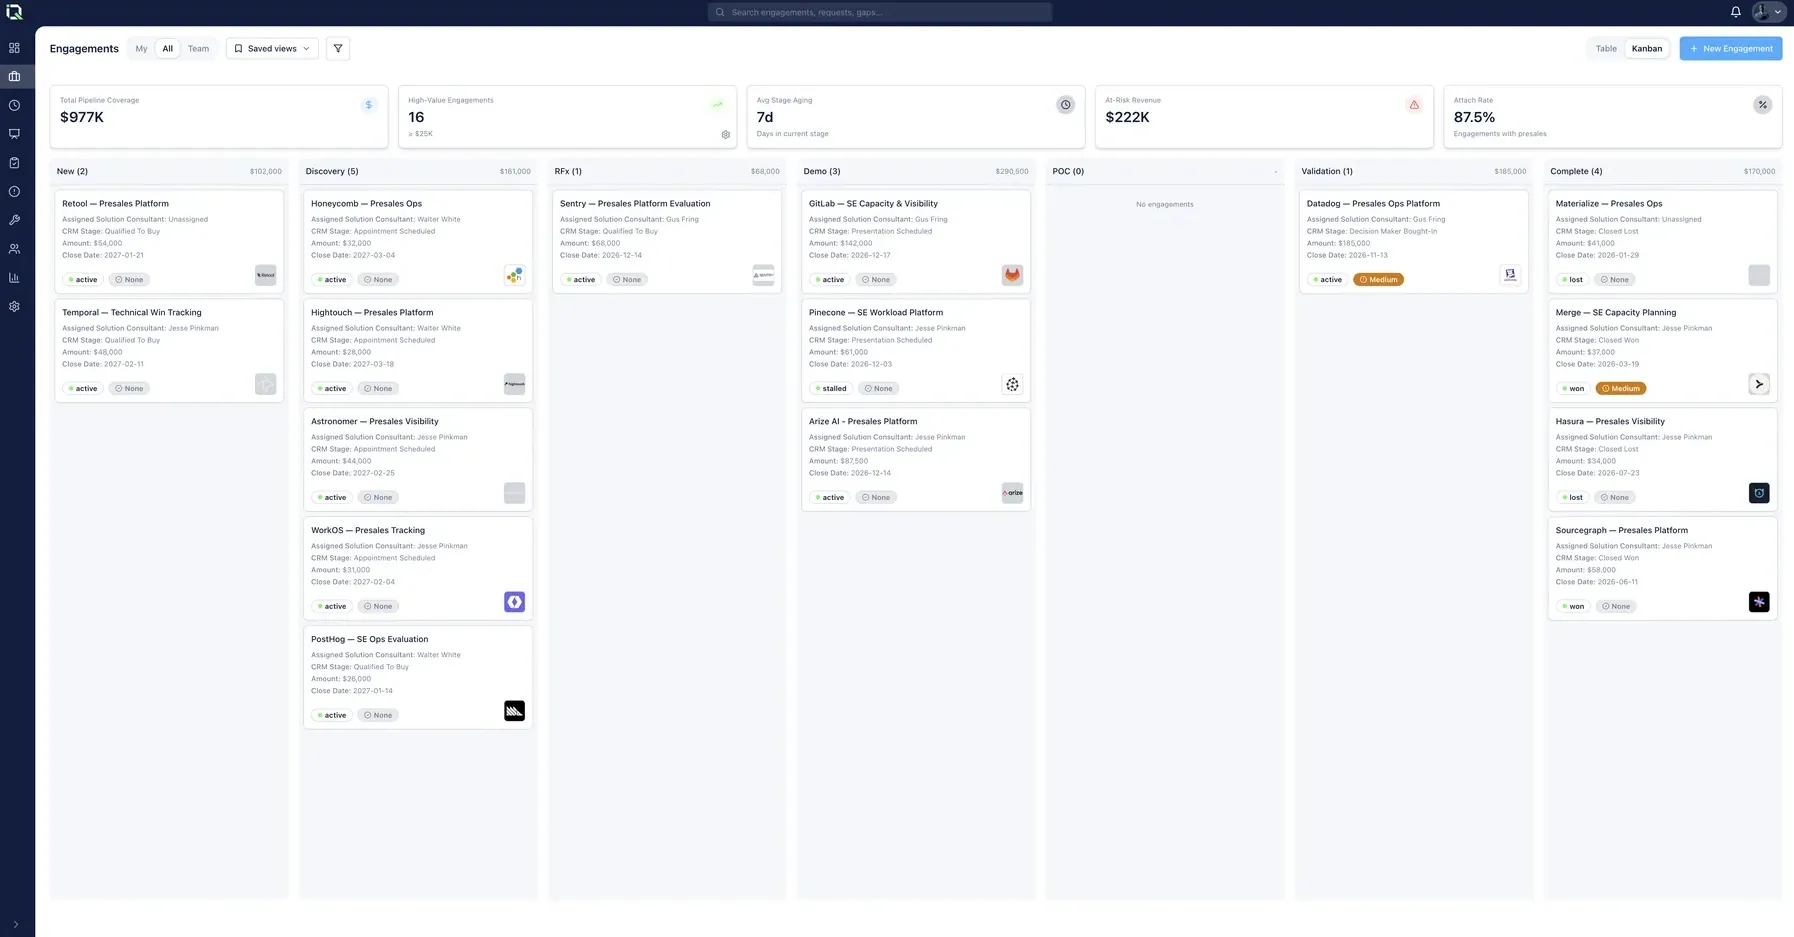This screenshot has width=1794, height=937.
Task: Click Pinecone logo on Pinecone card
Action: (1012, 384)
